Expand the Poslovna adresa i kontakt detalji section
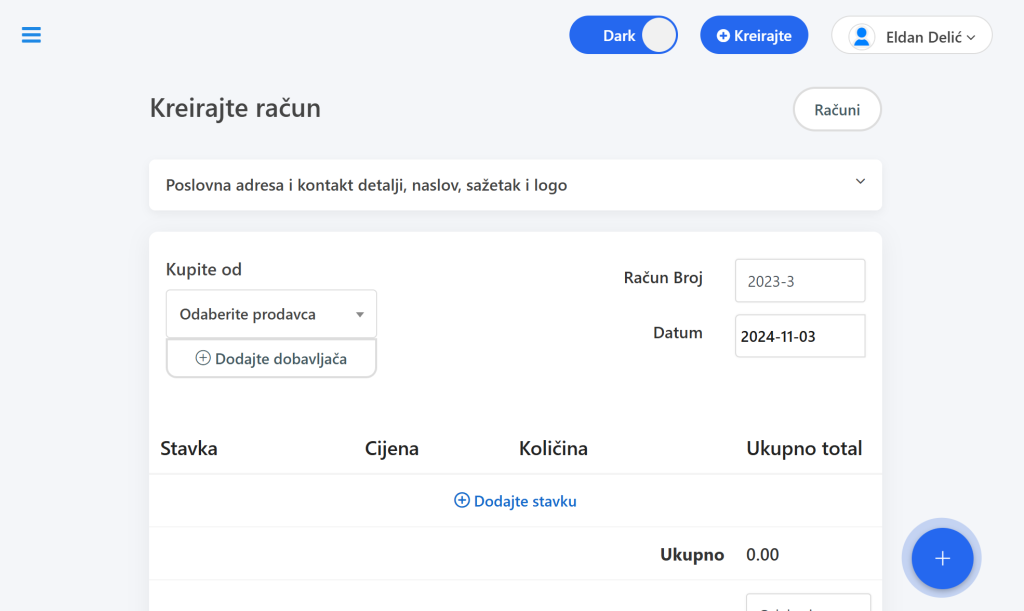Screen dimensions: 1024x611 [515, 185]
